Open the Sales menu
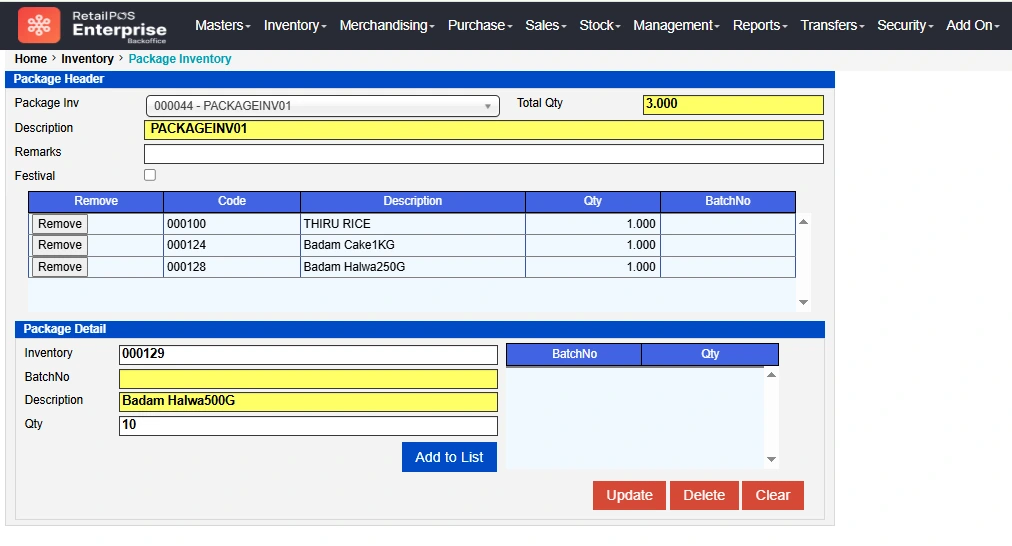The width and height of the screenshot is (1012, 546). (545, 25)
